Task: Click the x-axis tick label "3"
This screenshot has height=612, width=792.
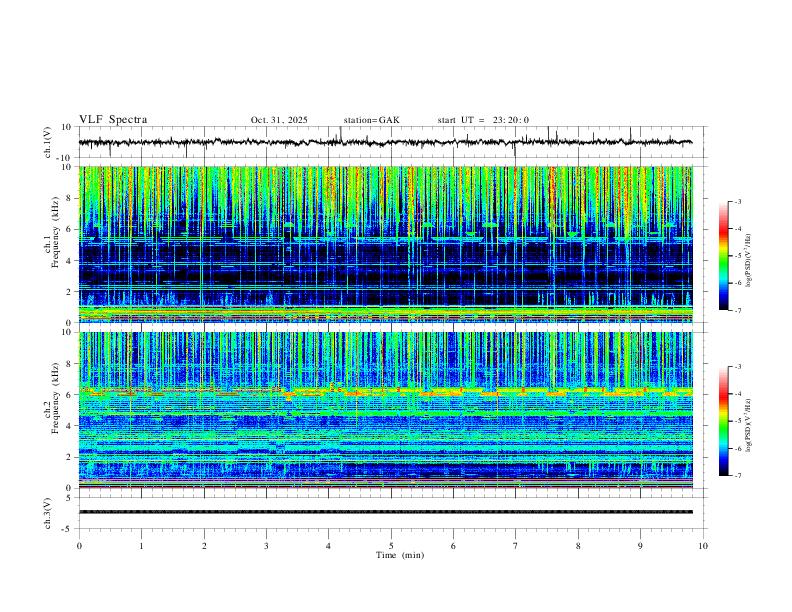Action: coord(266,546)
